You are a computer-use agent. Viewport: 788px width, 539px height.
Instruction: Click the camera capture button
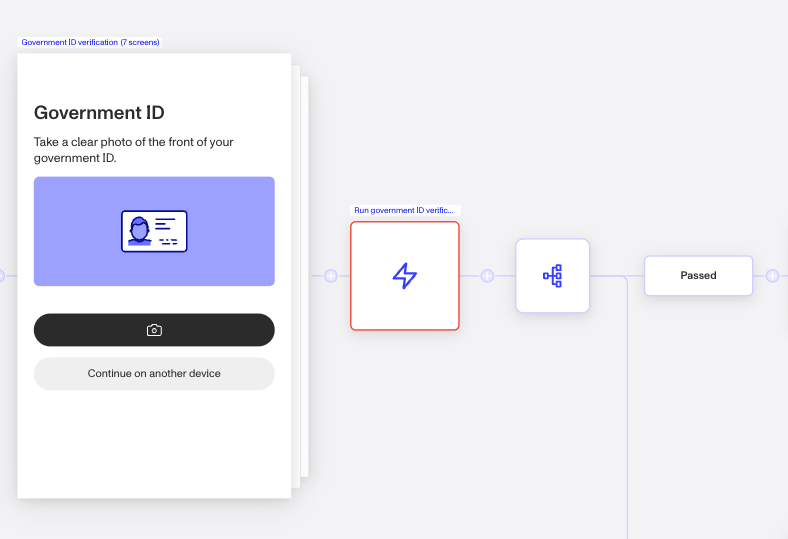point(154,330)
